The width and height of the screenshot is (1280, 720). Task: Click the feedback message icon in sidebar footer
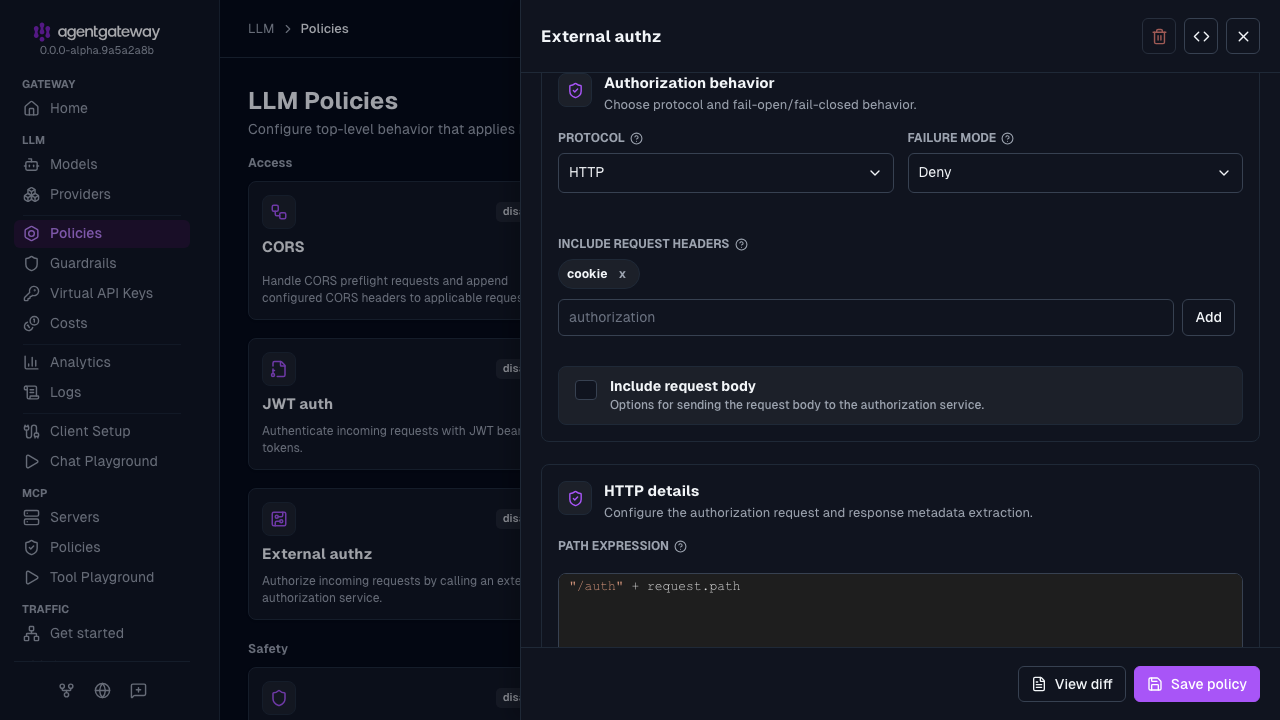tap(138, 690)
